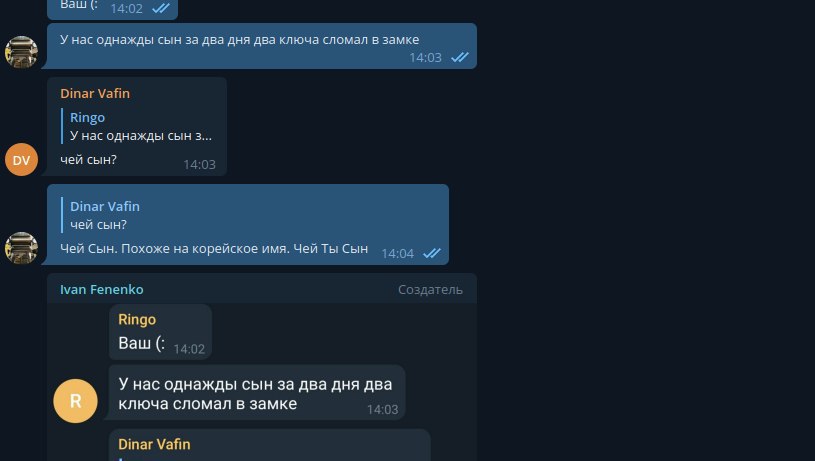Click the forwarded 'Ваш (:' message bubble
The image size is (815, 461).
point(160,332)
